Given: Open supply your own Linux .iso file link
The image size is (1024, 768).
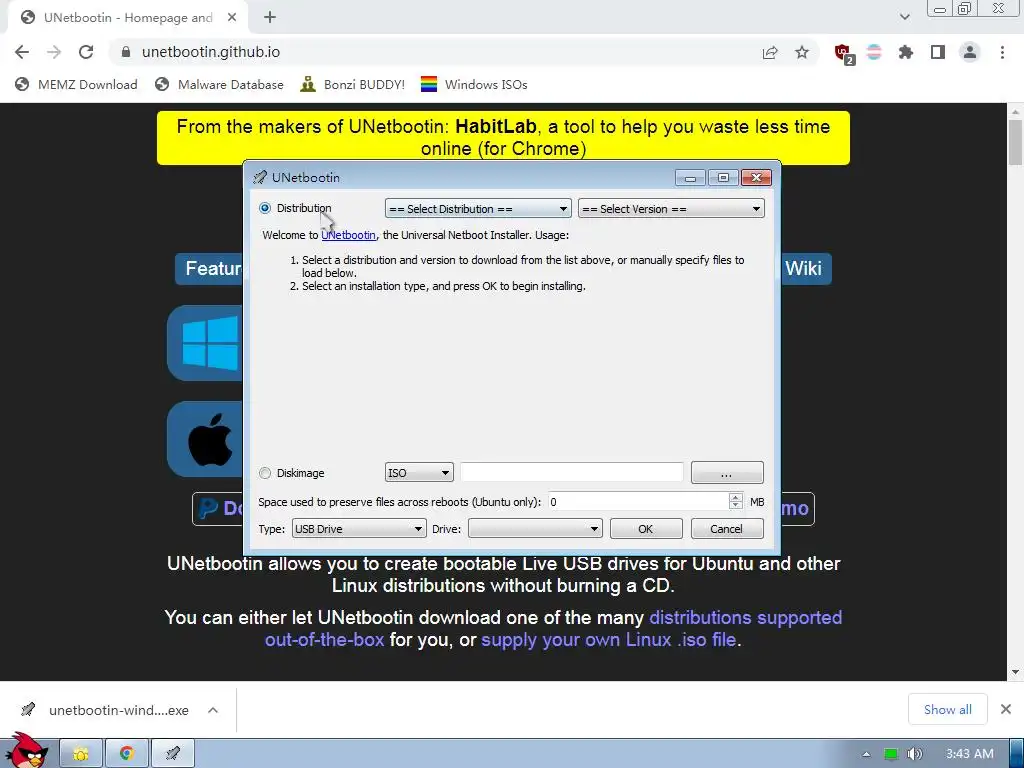Looking at the screenshot, I should (x=609, y=639).
